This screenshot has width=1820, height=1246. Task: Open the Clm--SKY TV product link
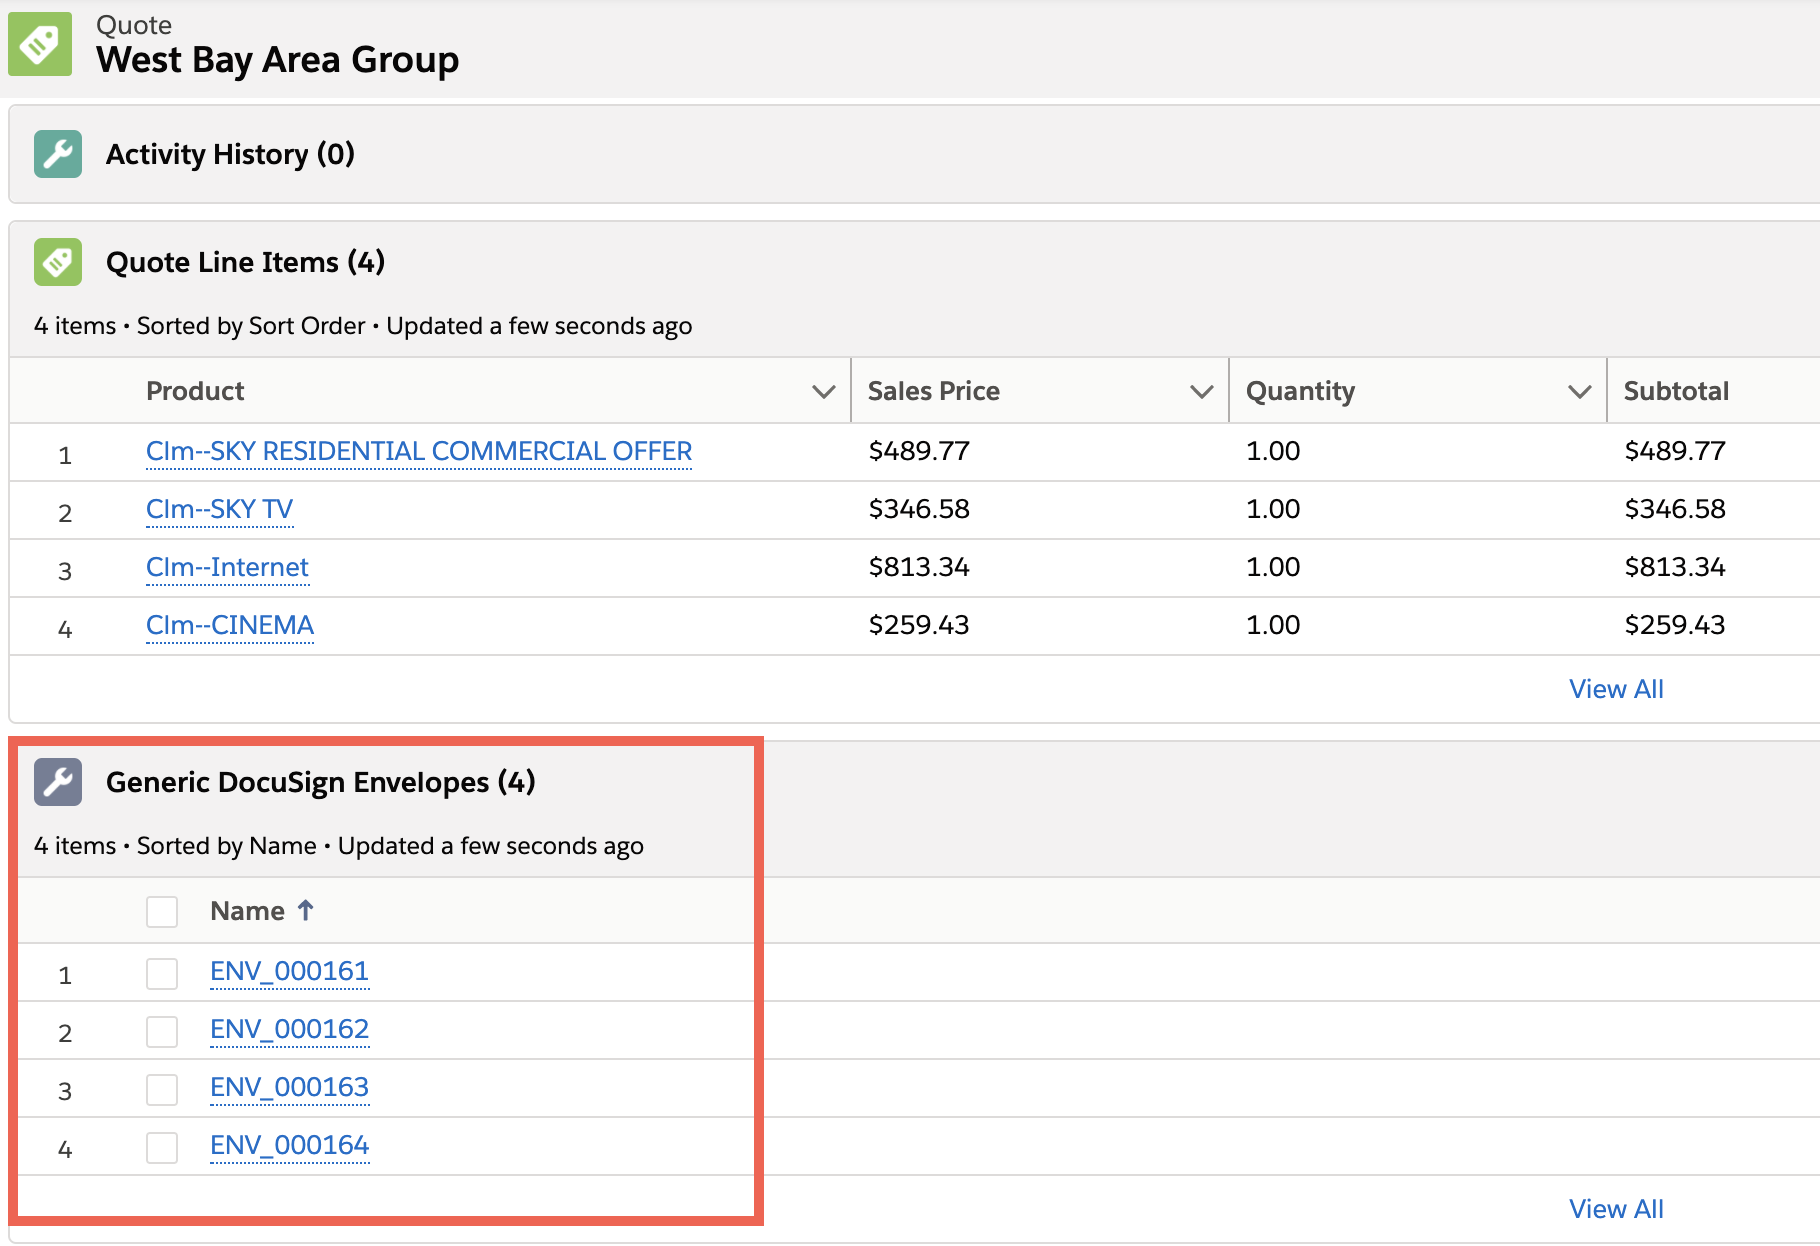pyautogui.click(x=219, y=509)
